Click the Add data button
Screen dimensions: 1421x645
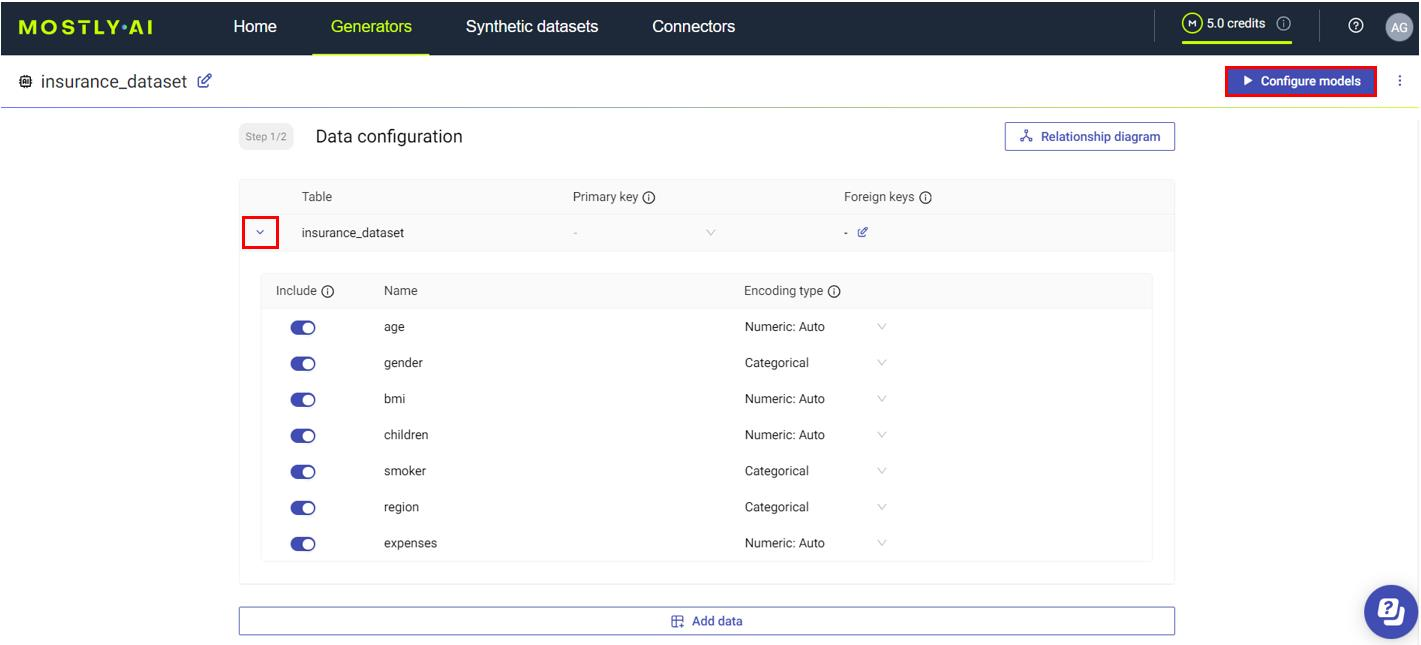(x=706, y=621)
